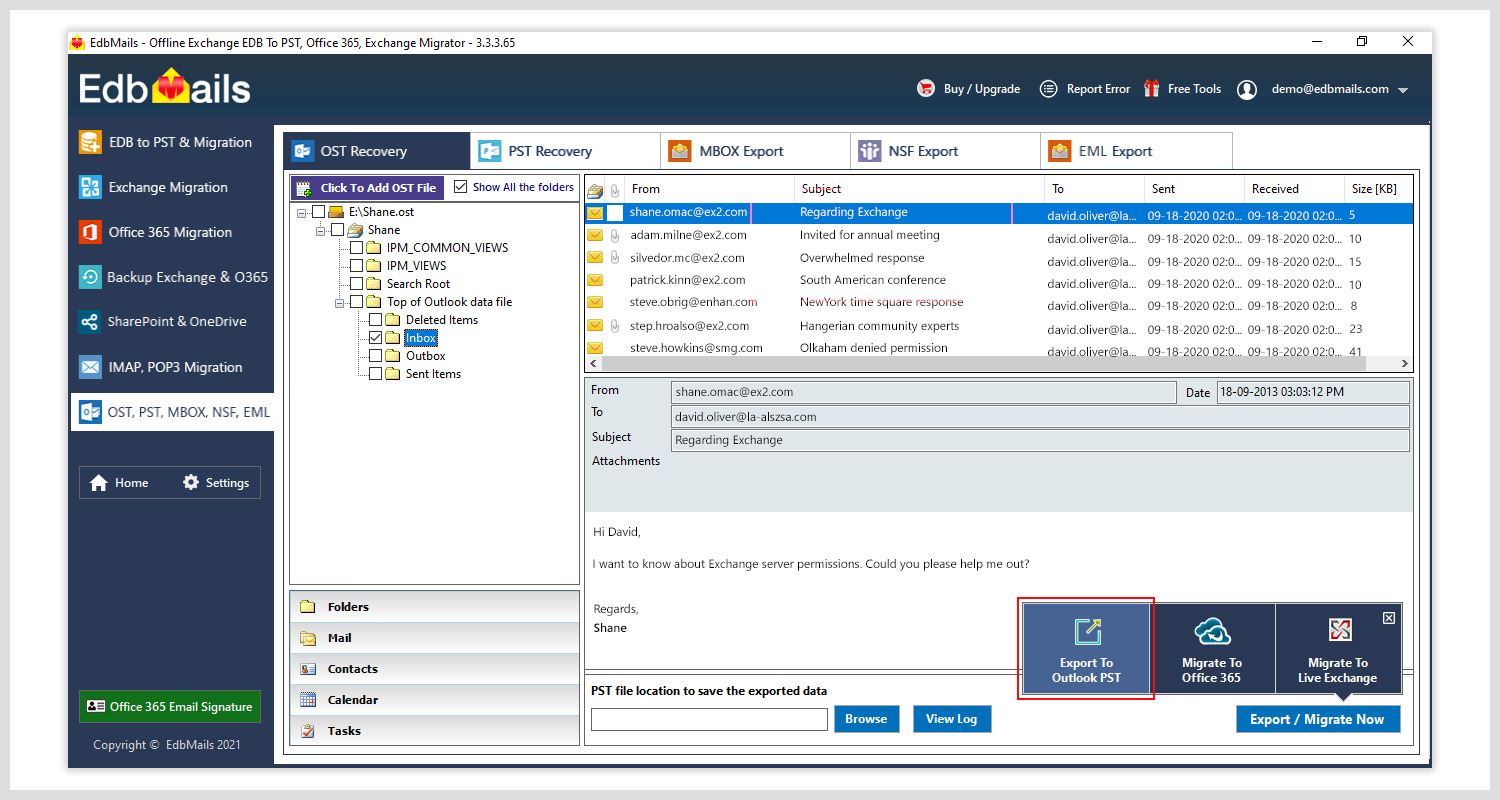Click the Export To Outlook PST icon
This screenshot has height=800, width=1500.
1086,632
